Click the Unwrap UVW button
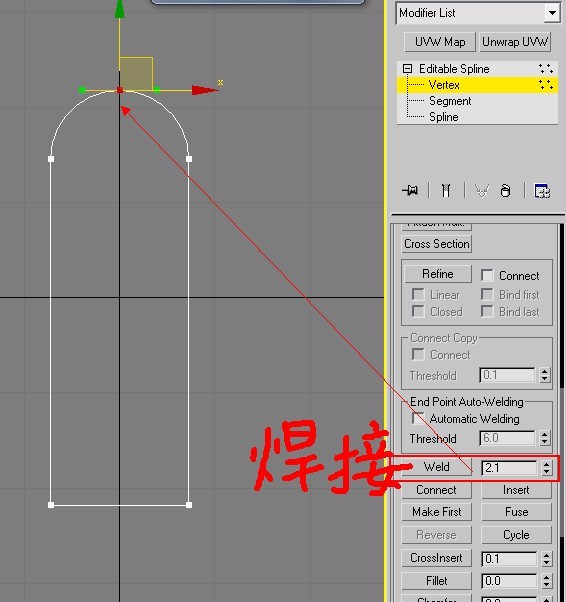 [515, 42]
